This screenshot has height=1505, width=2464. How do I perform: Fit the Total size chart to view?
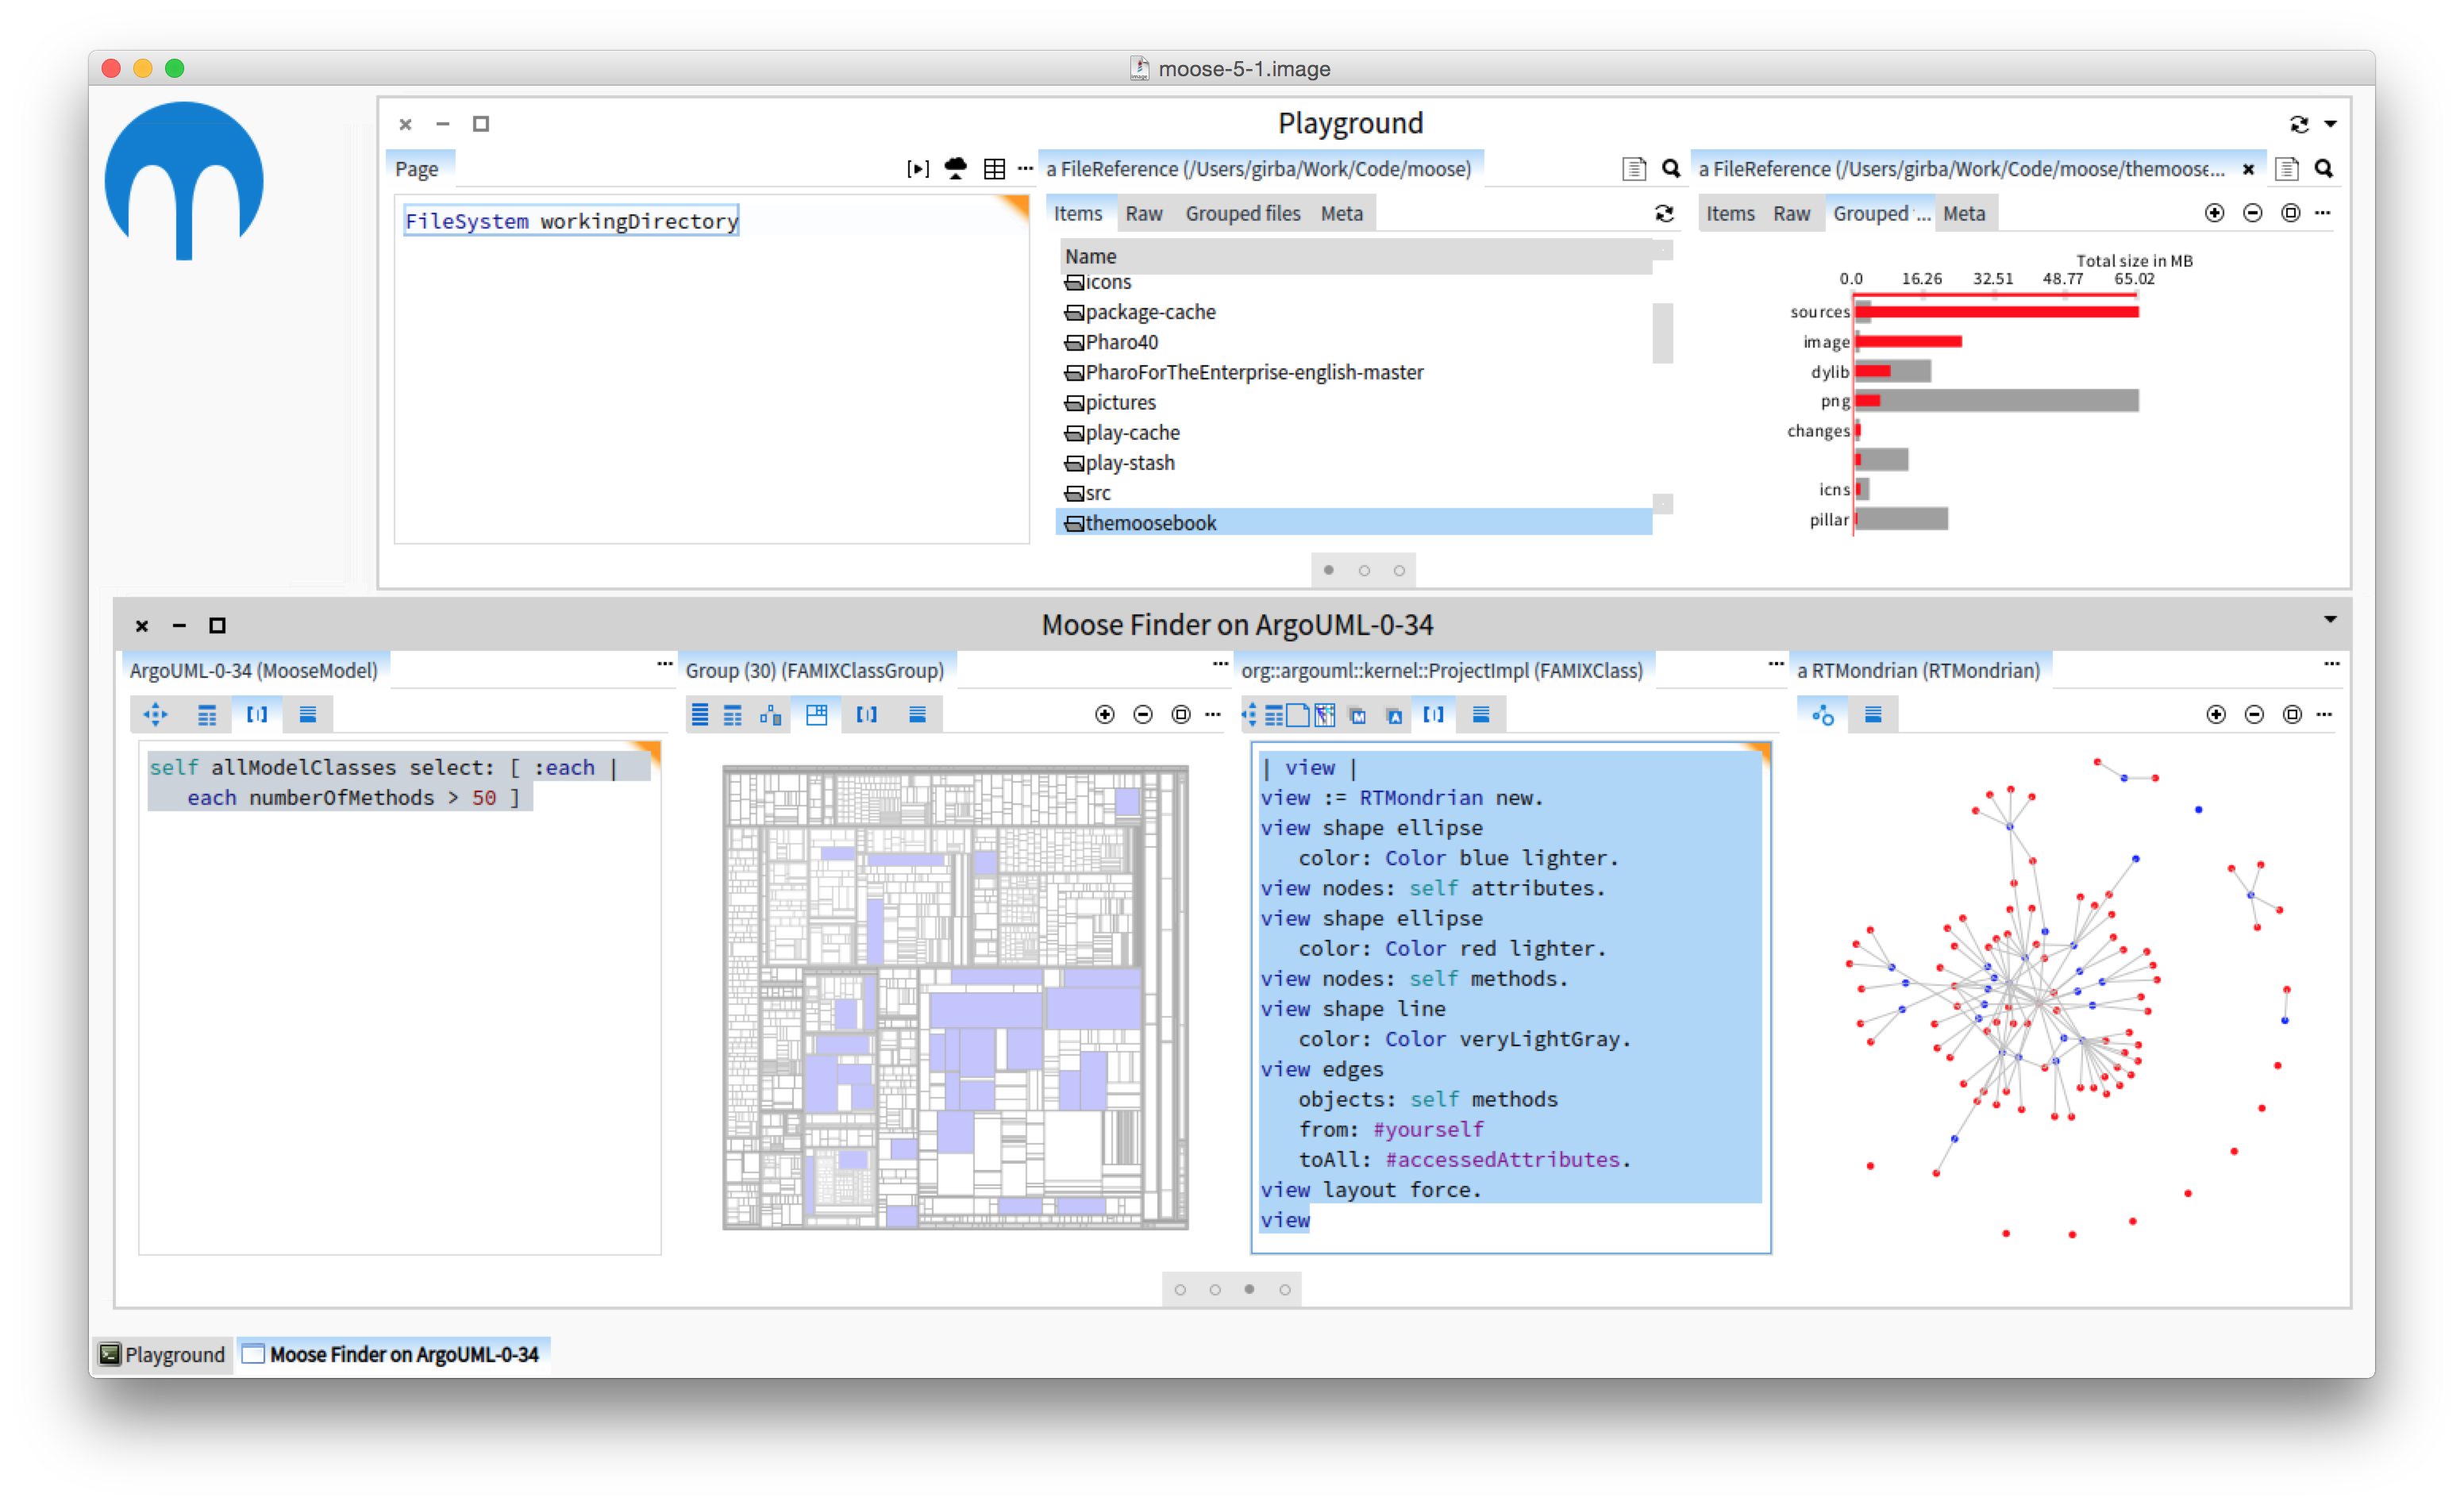2290,213
